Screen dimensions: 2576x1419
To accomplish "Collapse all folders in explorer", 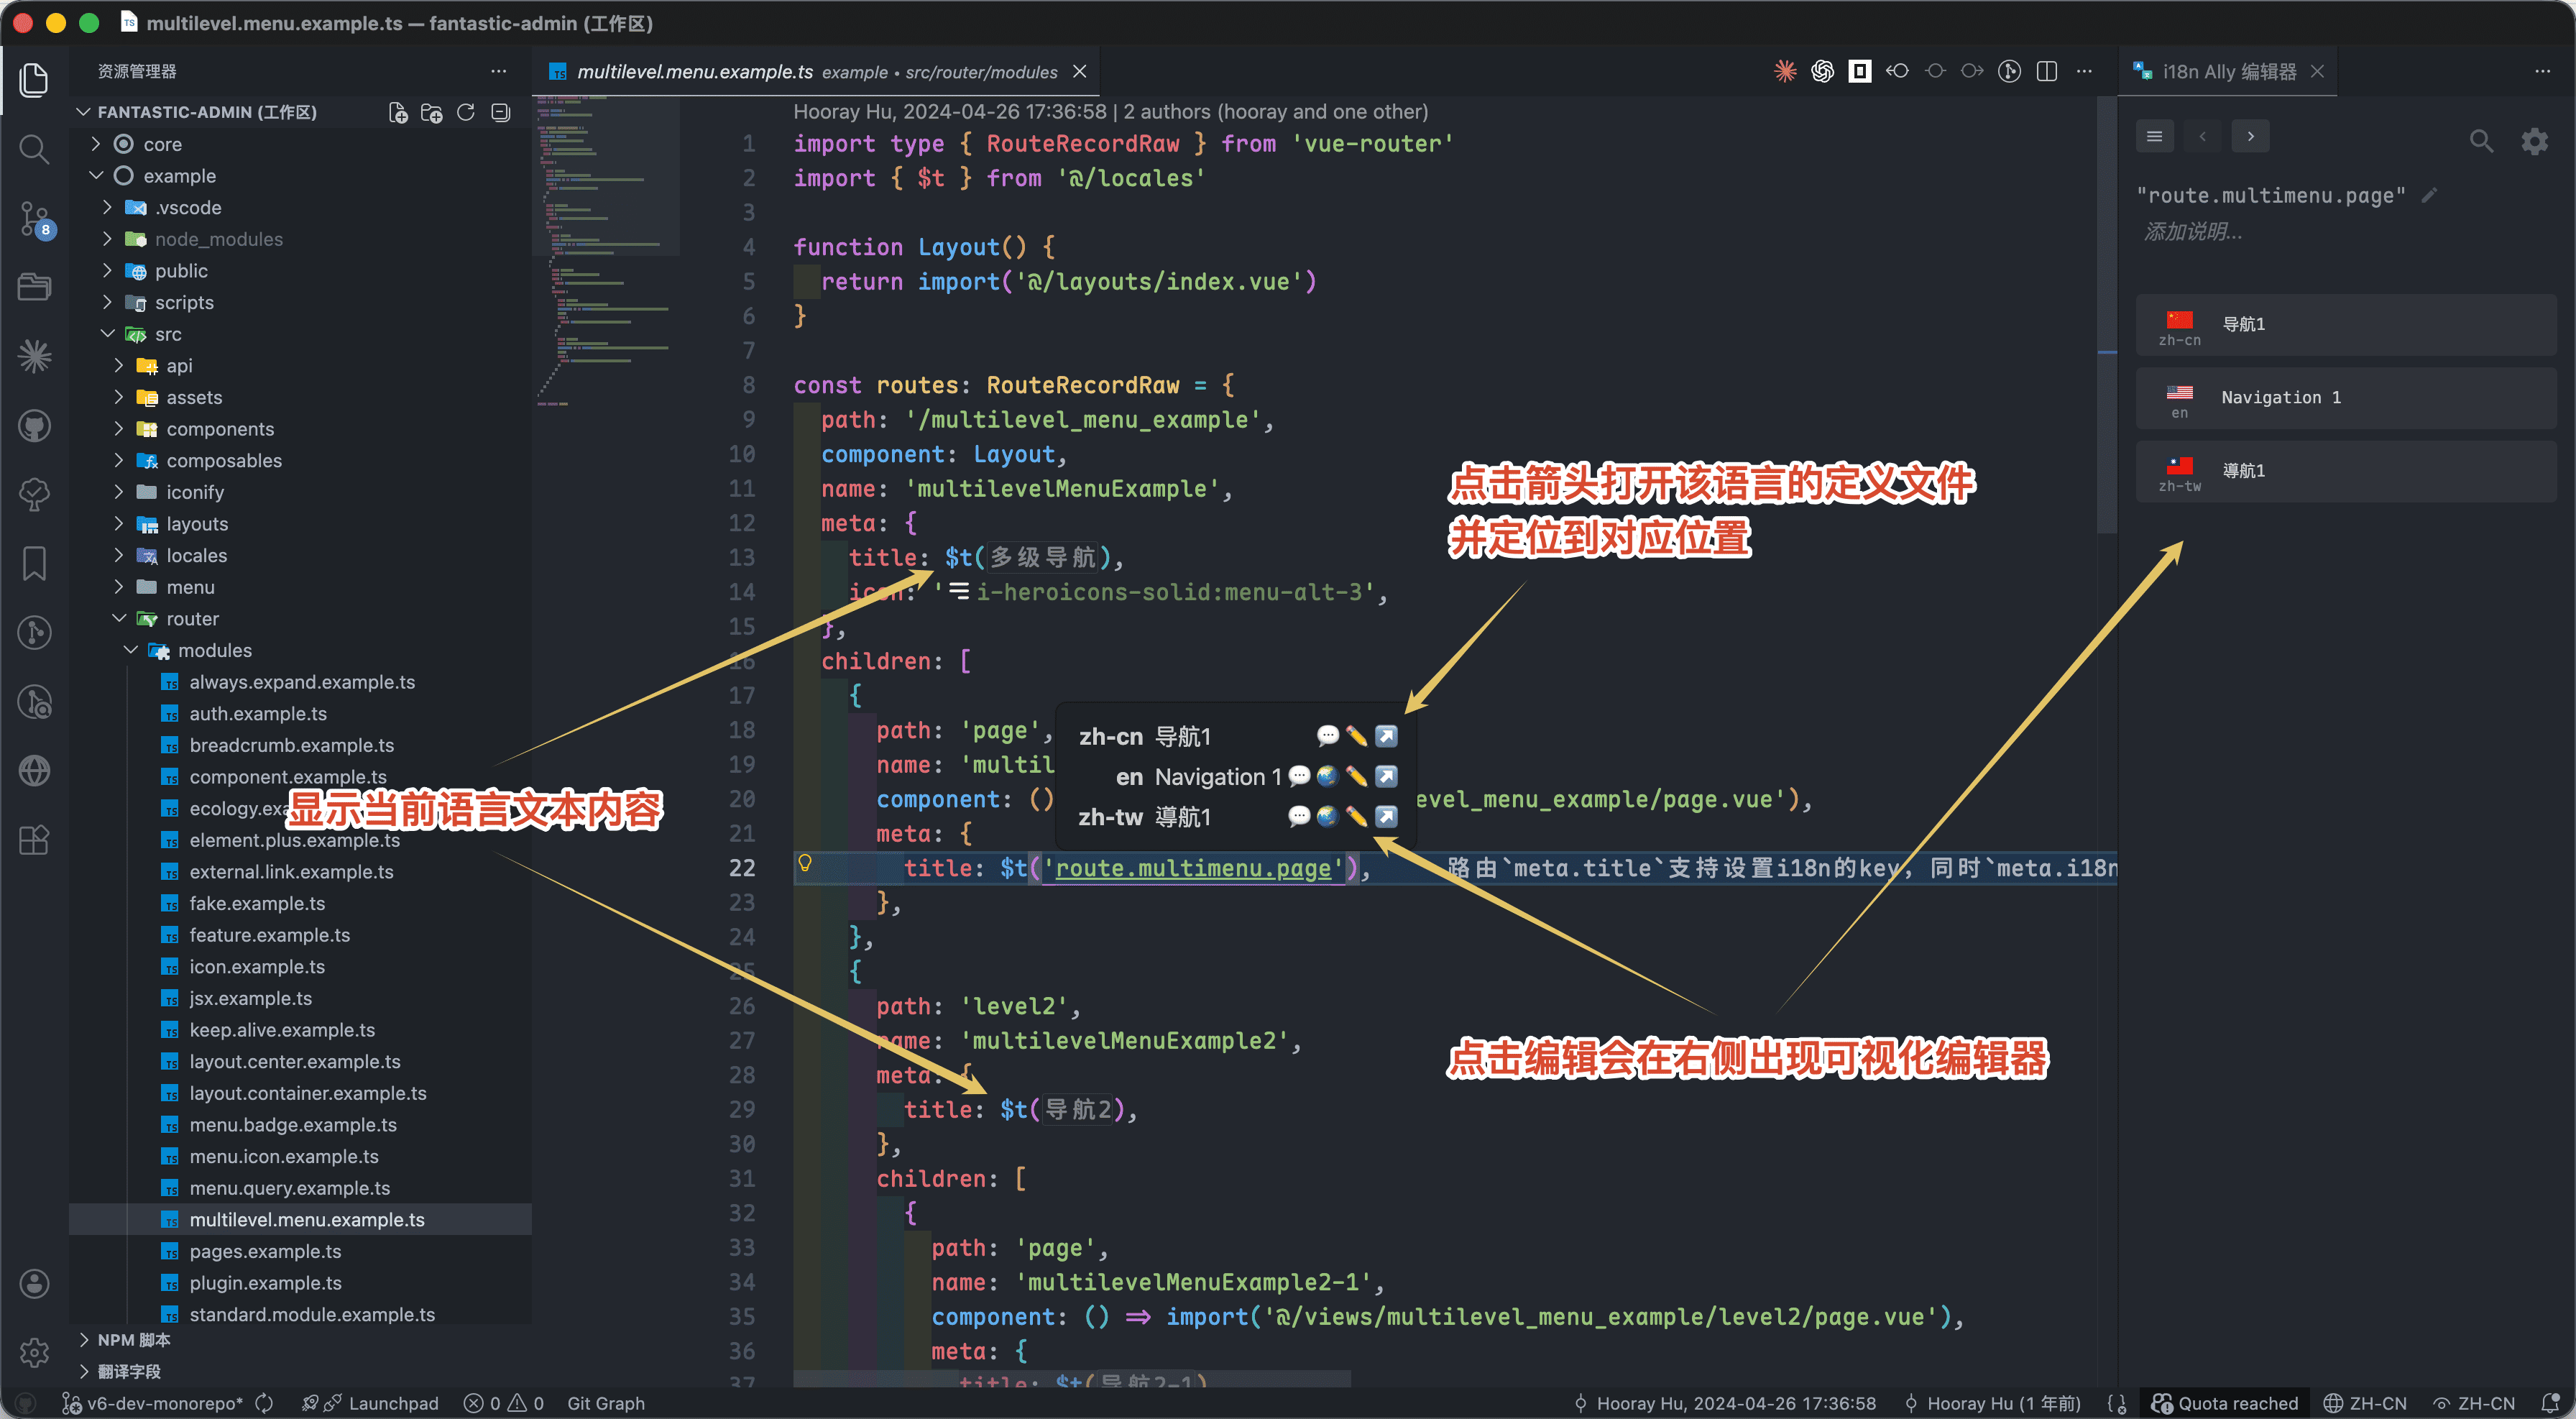I will click(501, 113).
